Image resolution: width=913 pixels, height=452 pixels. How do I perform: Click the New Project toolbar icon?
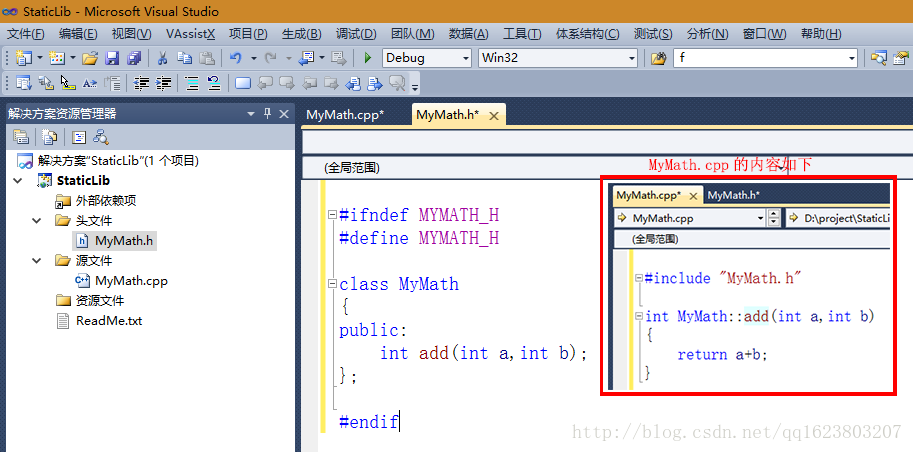(x=24, y=58)
